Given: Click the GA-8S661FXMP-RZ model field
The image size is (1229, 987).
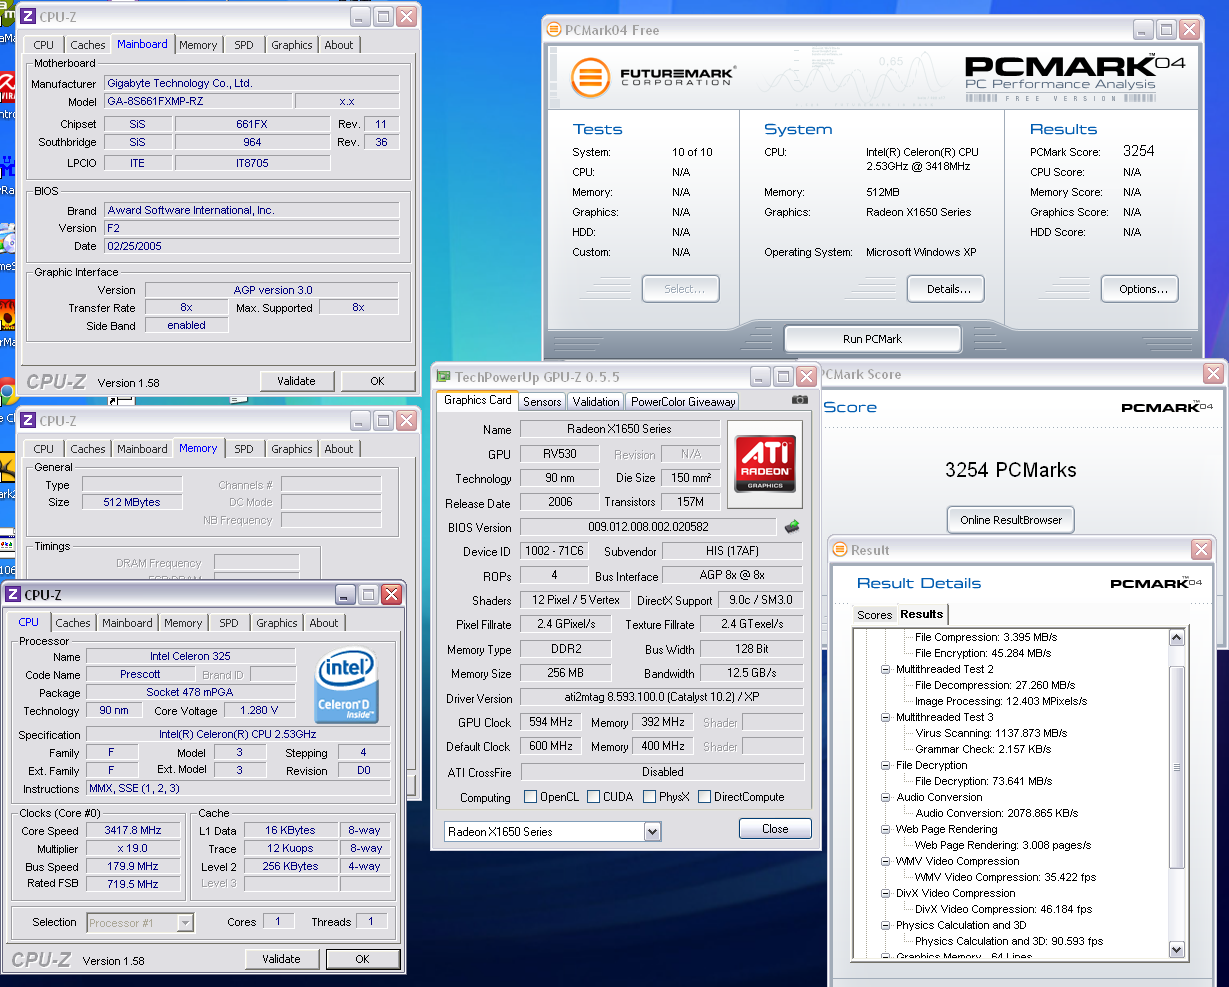Looking at the screenshot, I should coord(198,101).
